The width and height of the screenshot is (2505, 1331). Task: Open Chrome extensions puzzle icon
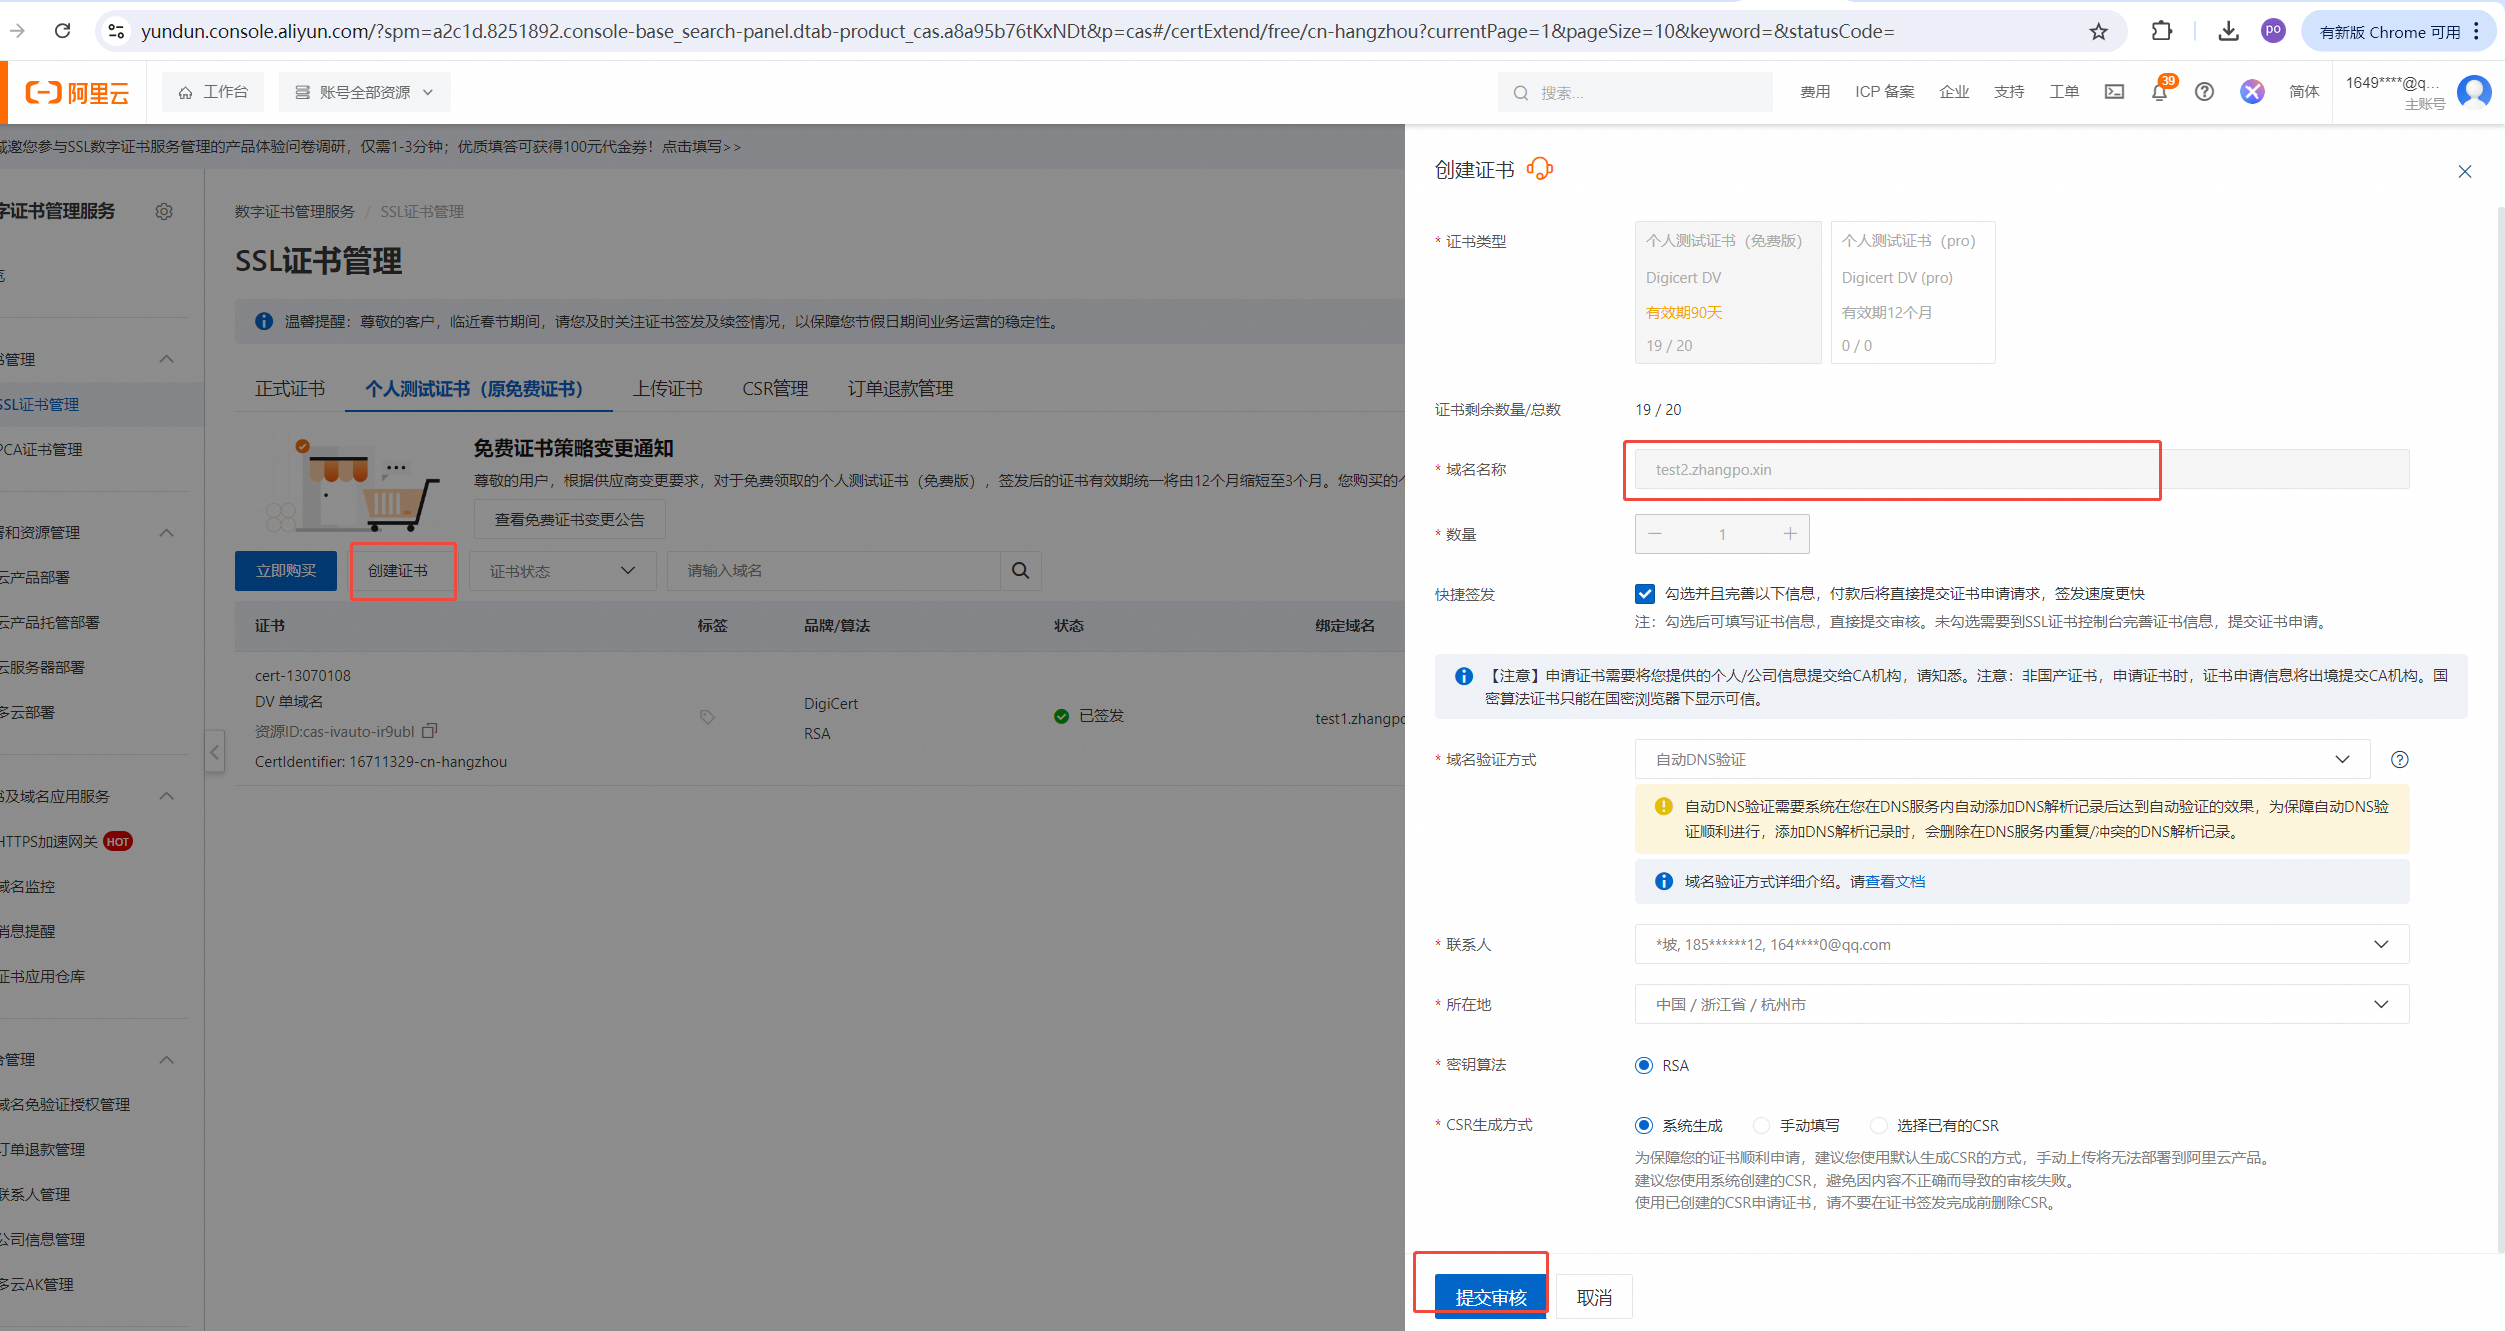[2161, 31]
